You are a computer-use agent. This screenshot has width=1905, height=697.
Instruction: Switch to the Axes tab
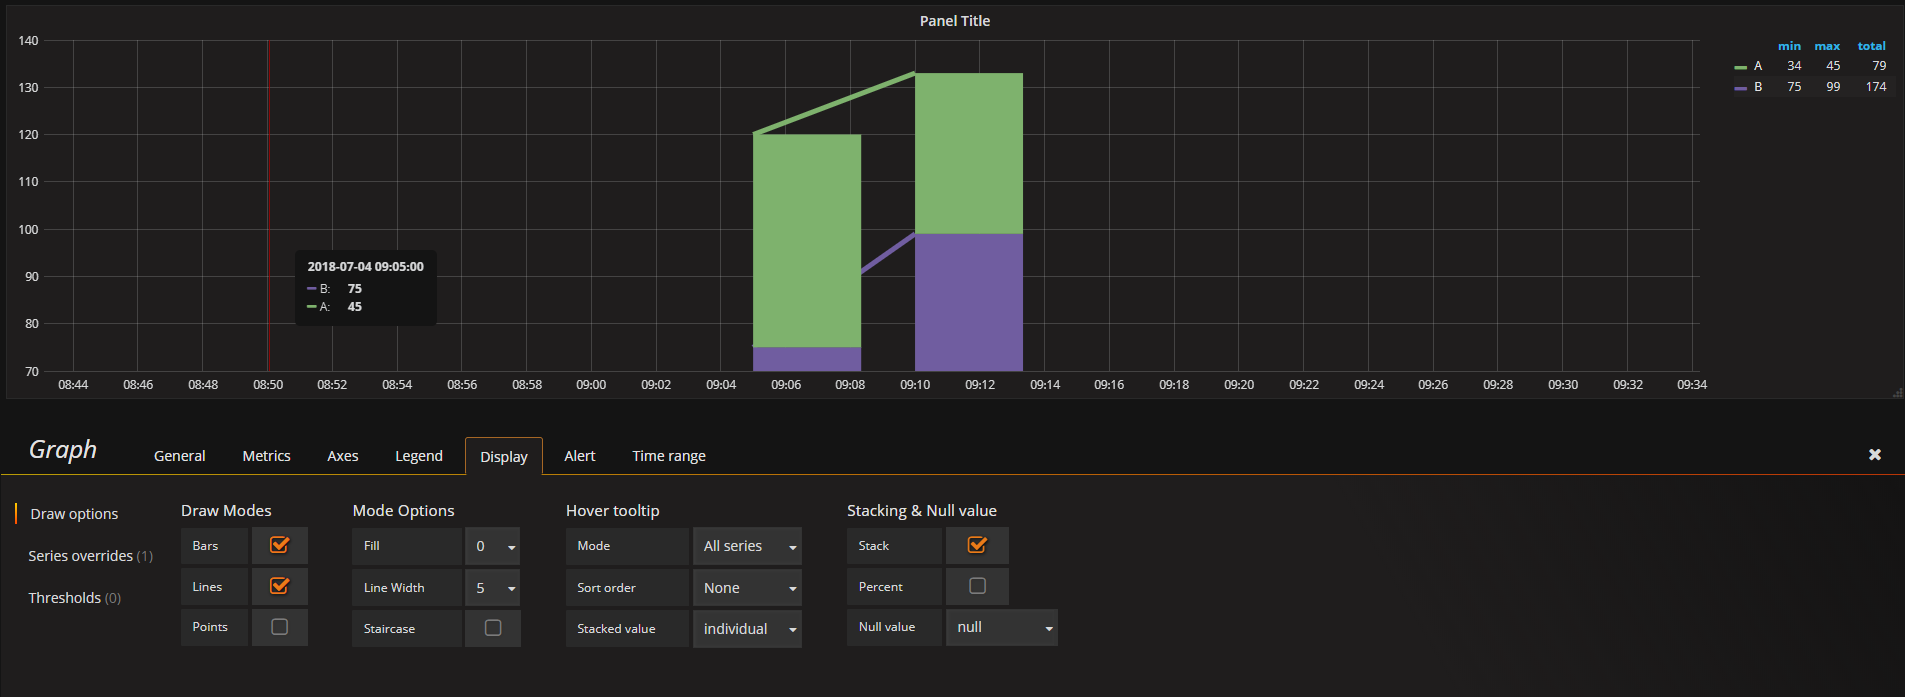click(x=343, y=456)
